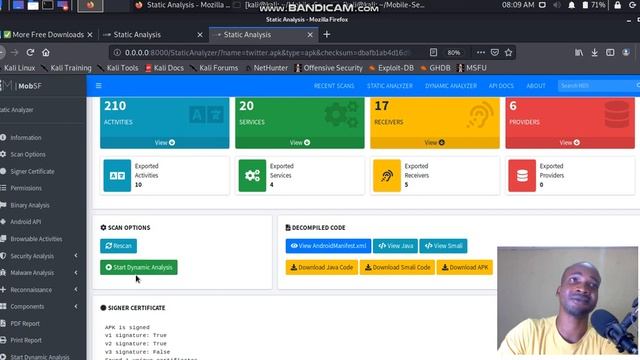This screenshot has width=640, height=360.
Task: Close the active Static Analysis tab
Action: (310, 35)
